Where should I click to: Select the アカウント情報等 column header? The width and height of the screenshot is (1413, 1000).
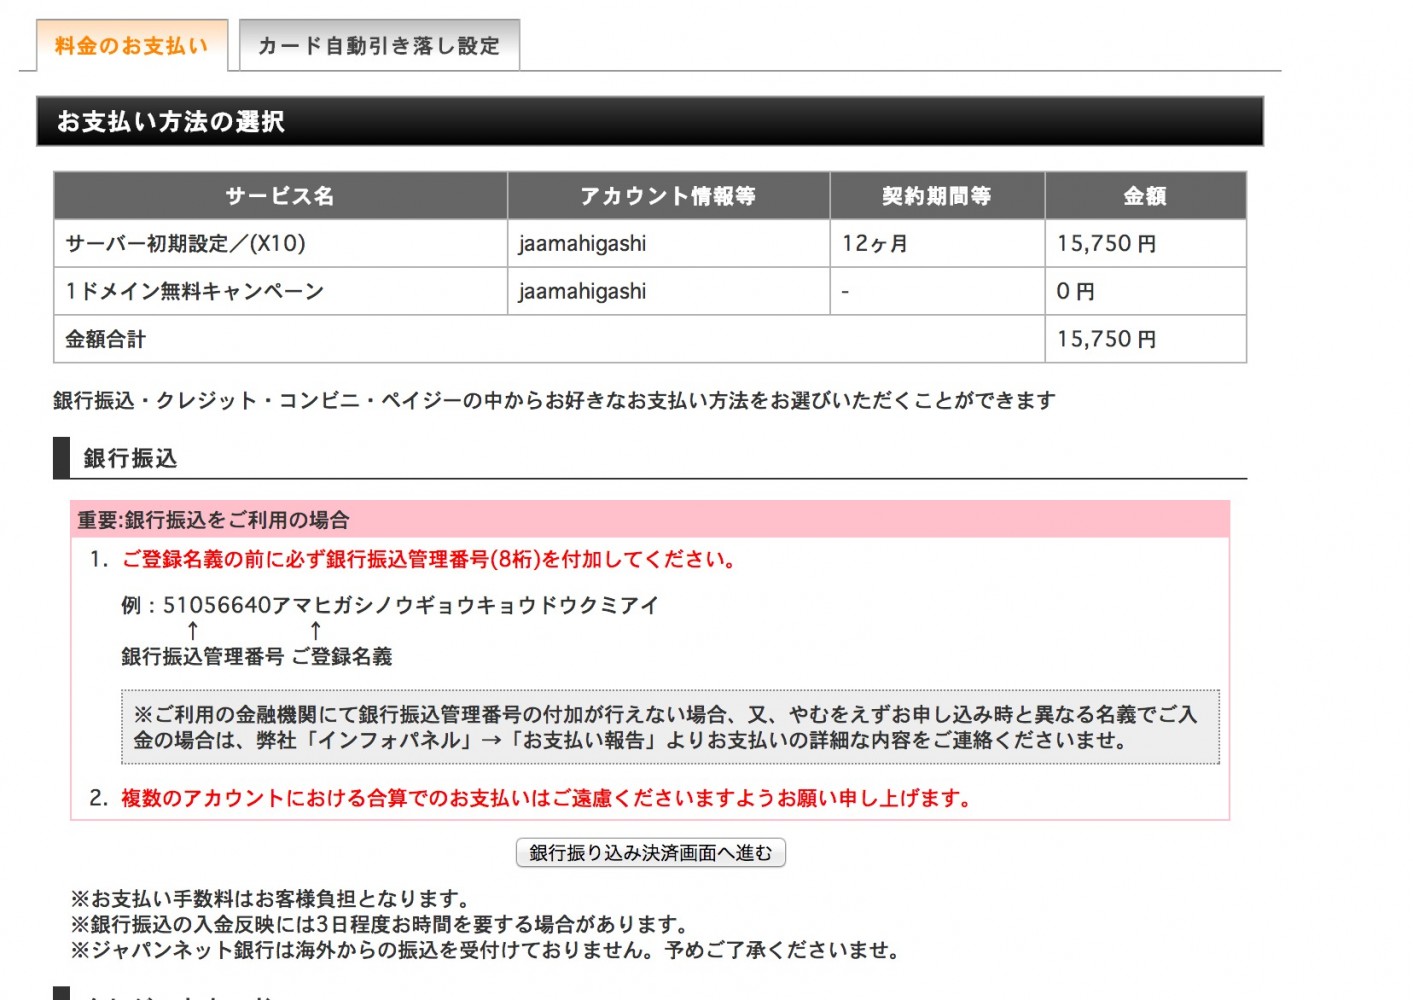(668, 196)
